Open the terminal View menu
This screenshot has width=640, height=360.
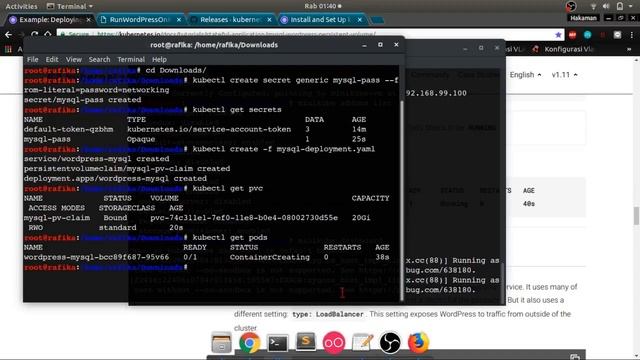pyautogui.click(x=74, y=60)
